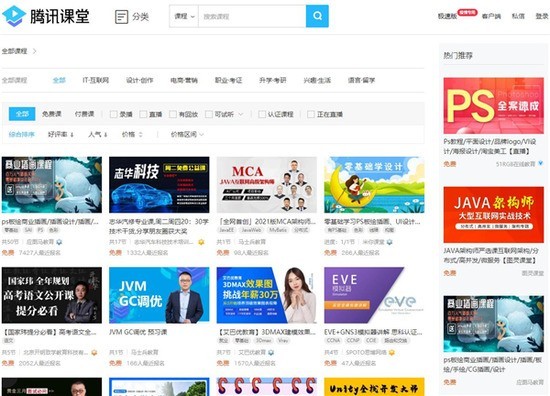Open the JVM GC调优 course thumbnail

tap(159, 295)
